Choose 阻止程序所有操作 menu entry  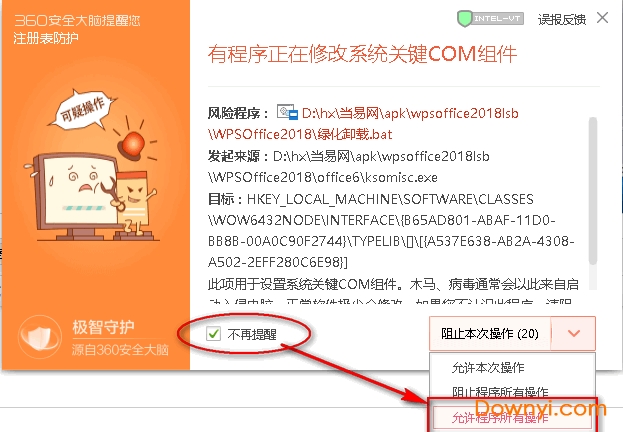point(500,392)
